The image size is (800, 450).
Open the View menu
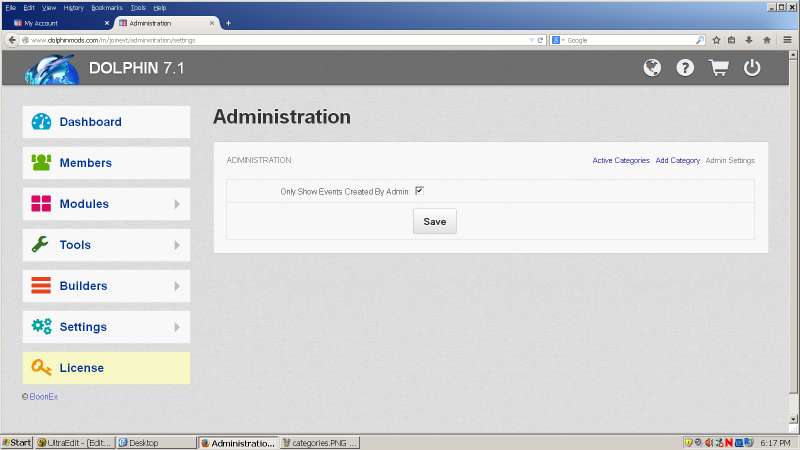coord(49,8)
